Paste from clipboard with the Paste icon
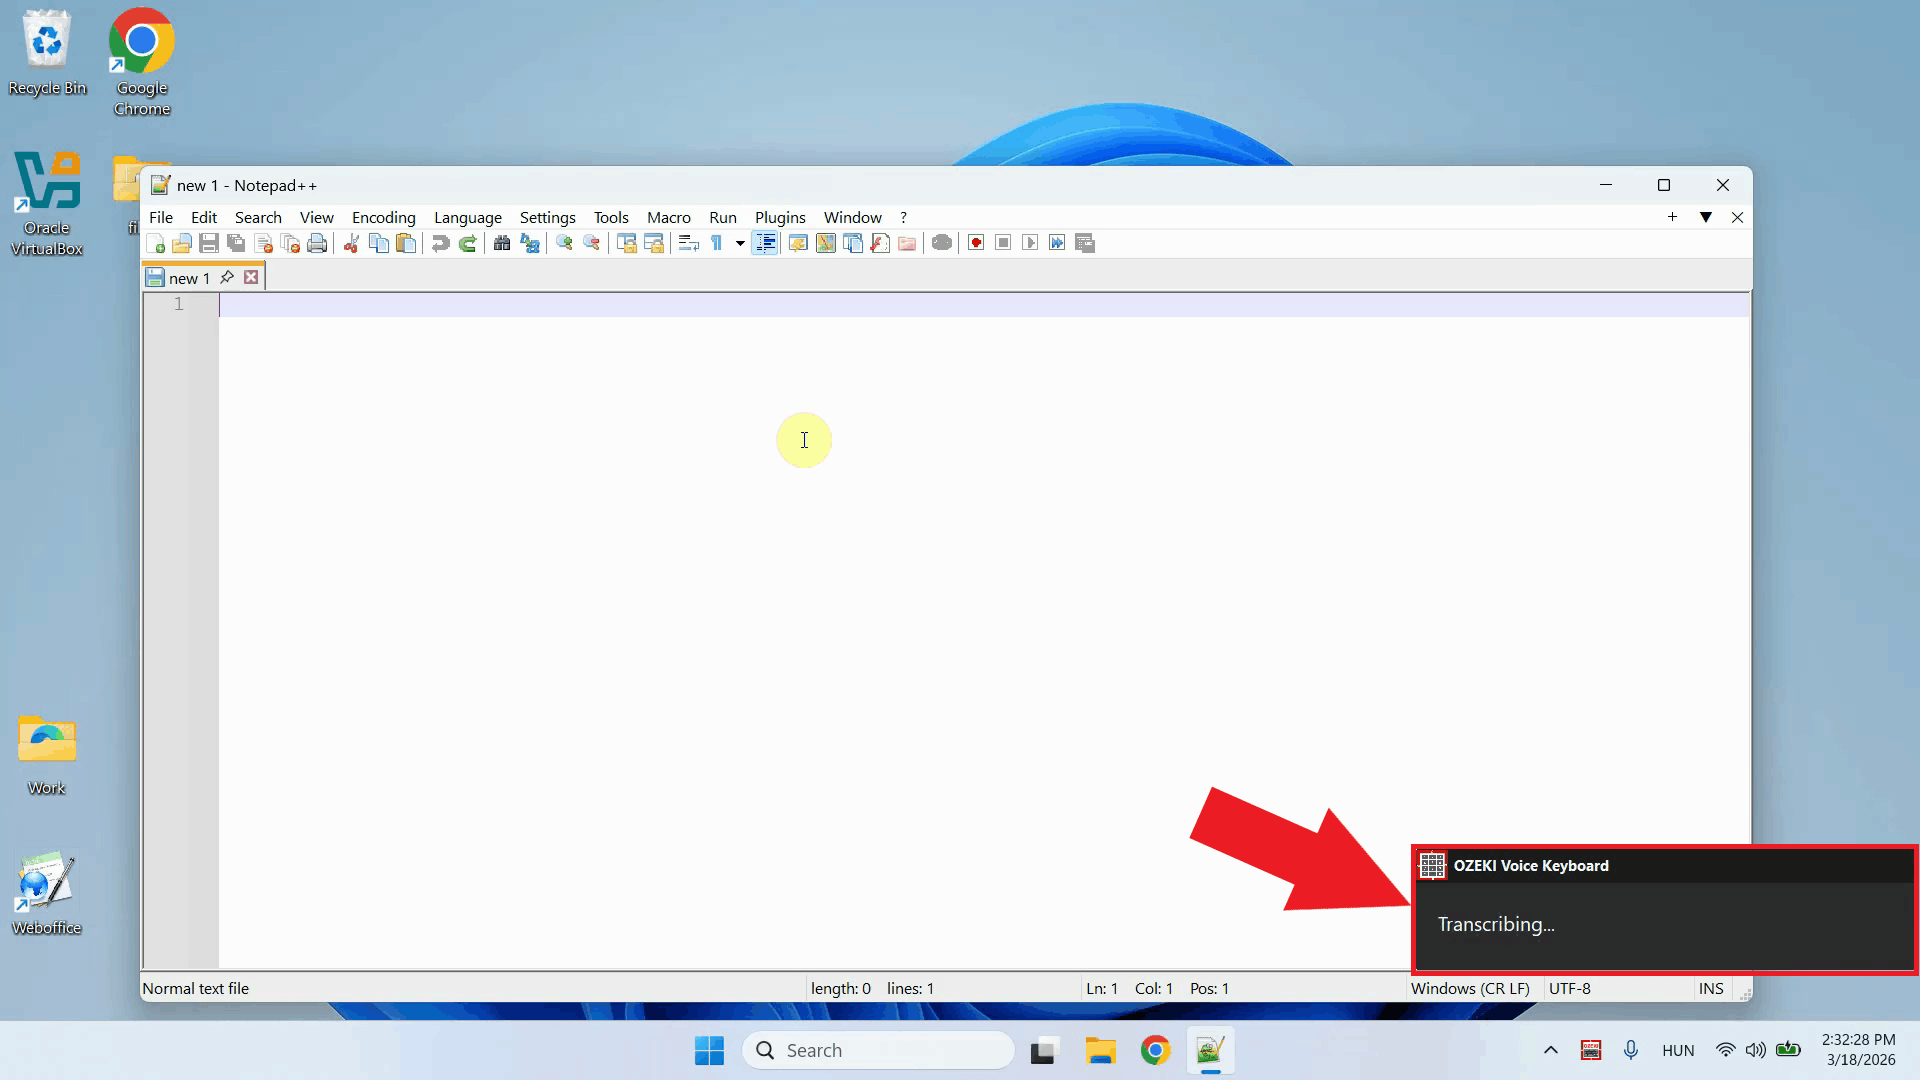The height and width of the screenshot is (1080, 1920). click(406, 243)
